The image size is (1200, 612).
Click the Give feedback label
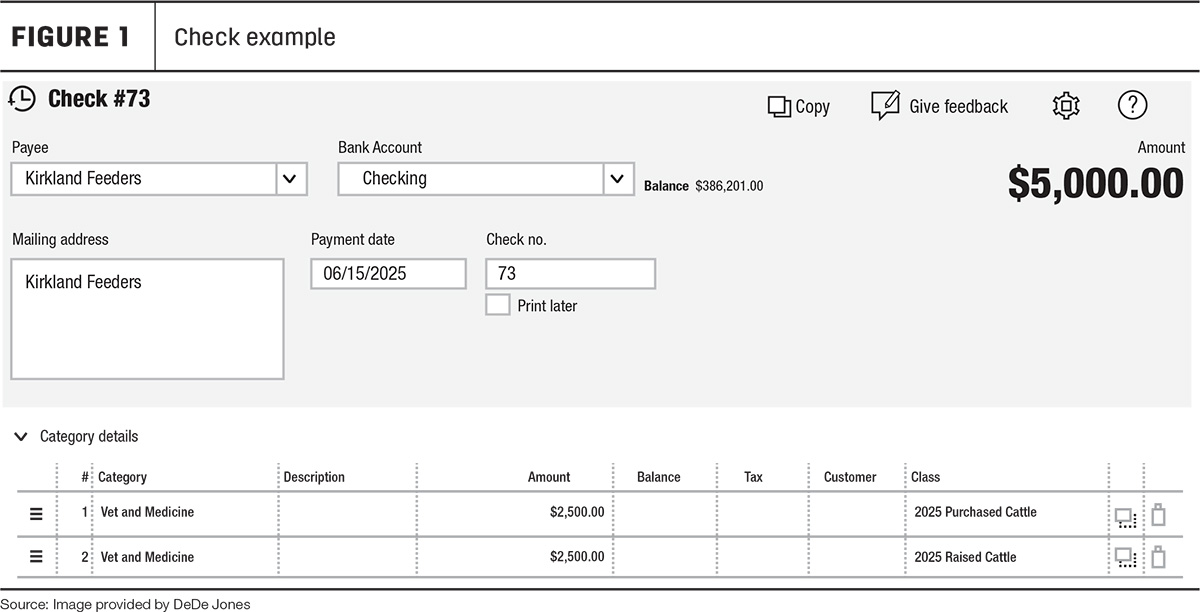tap(958, 106)
